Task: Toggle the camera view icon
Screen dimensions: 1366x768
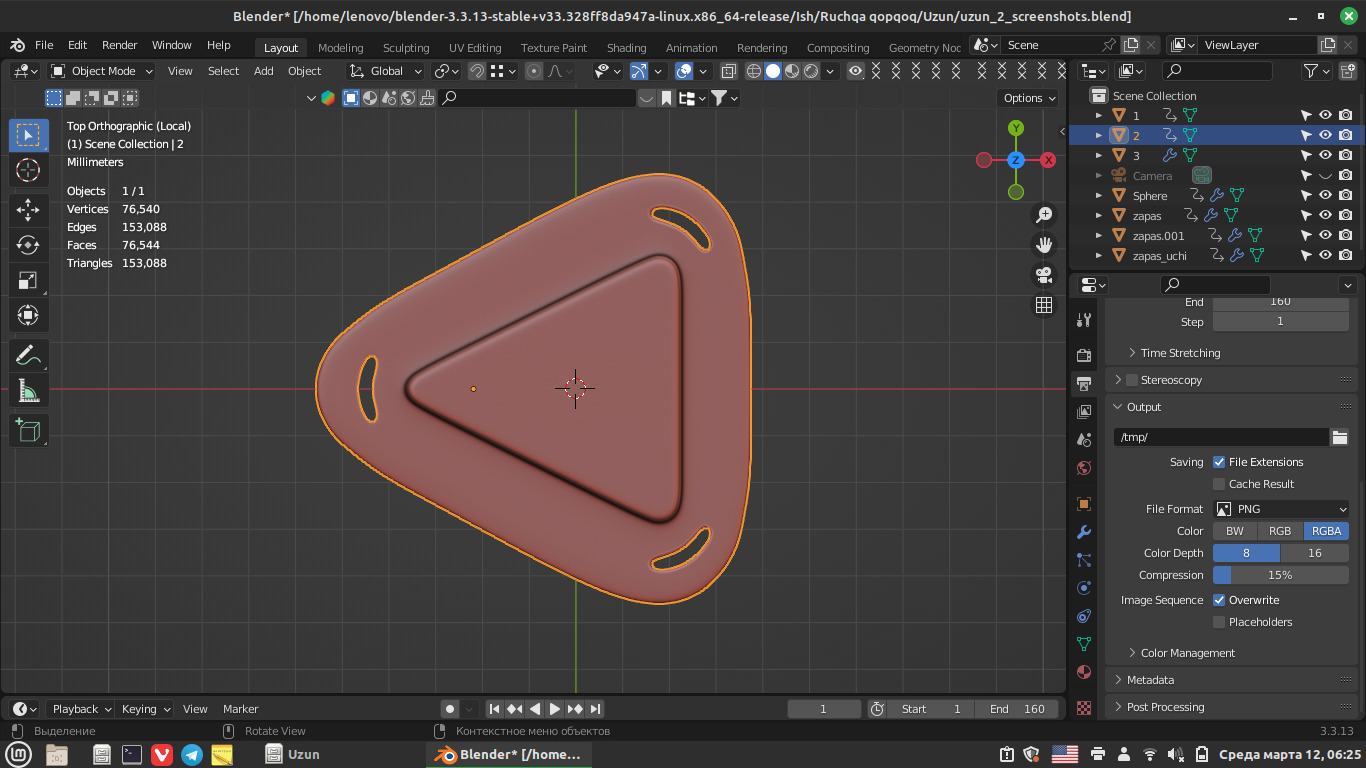Action: [x=1045, y=275]
